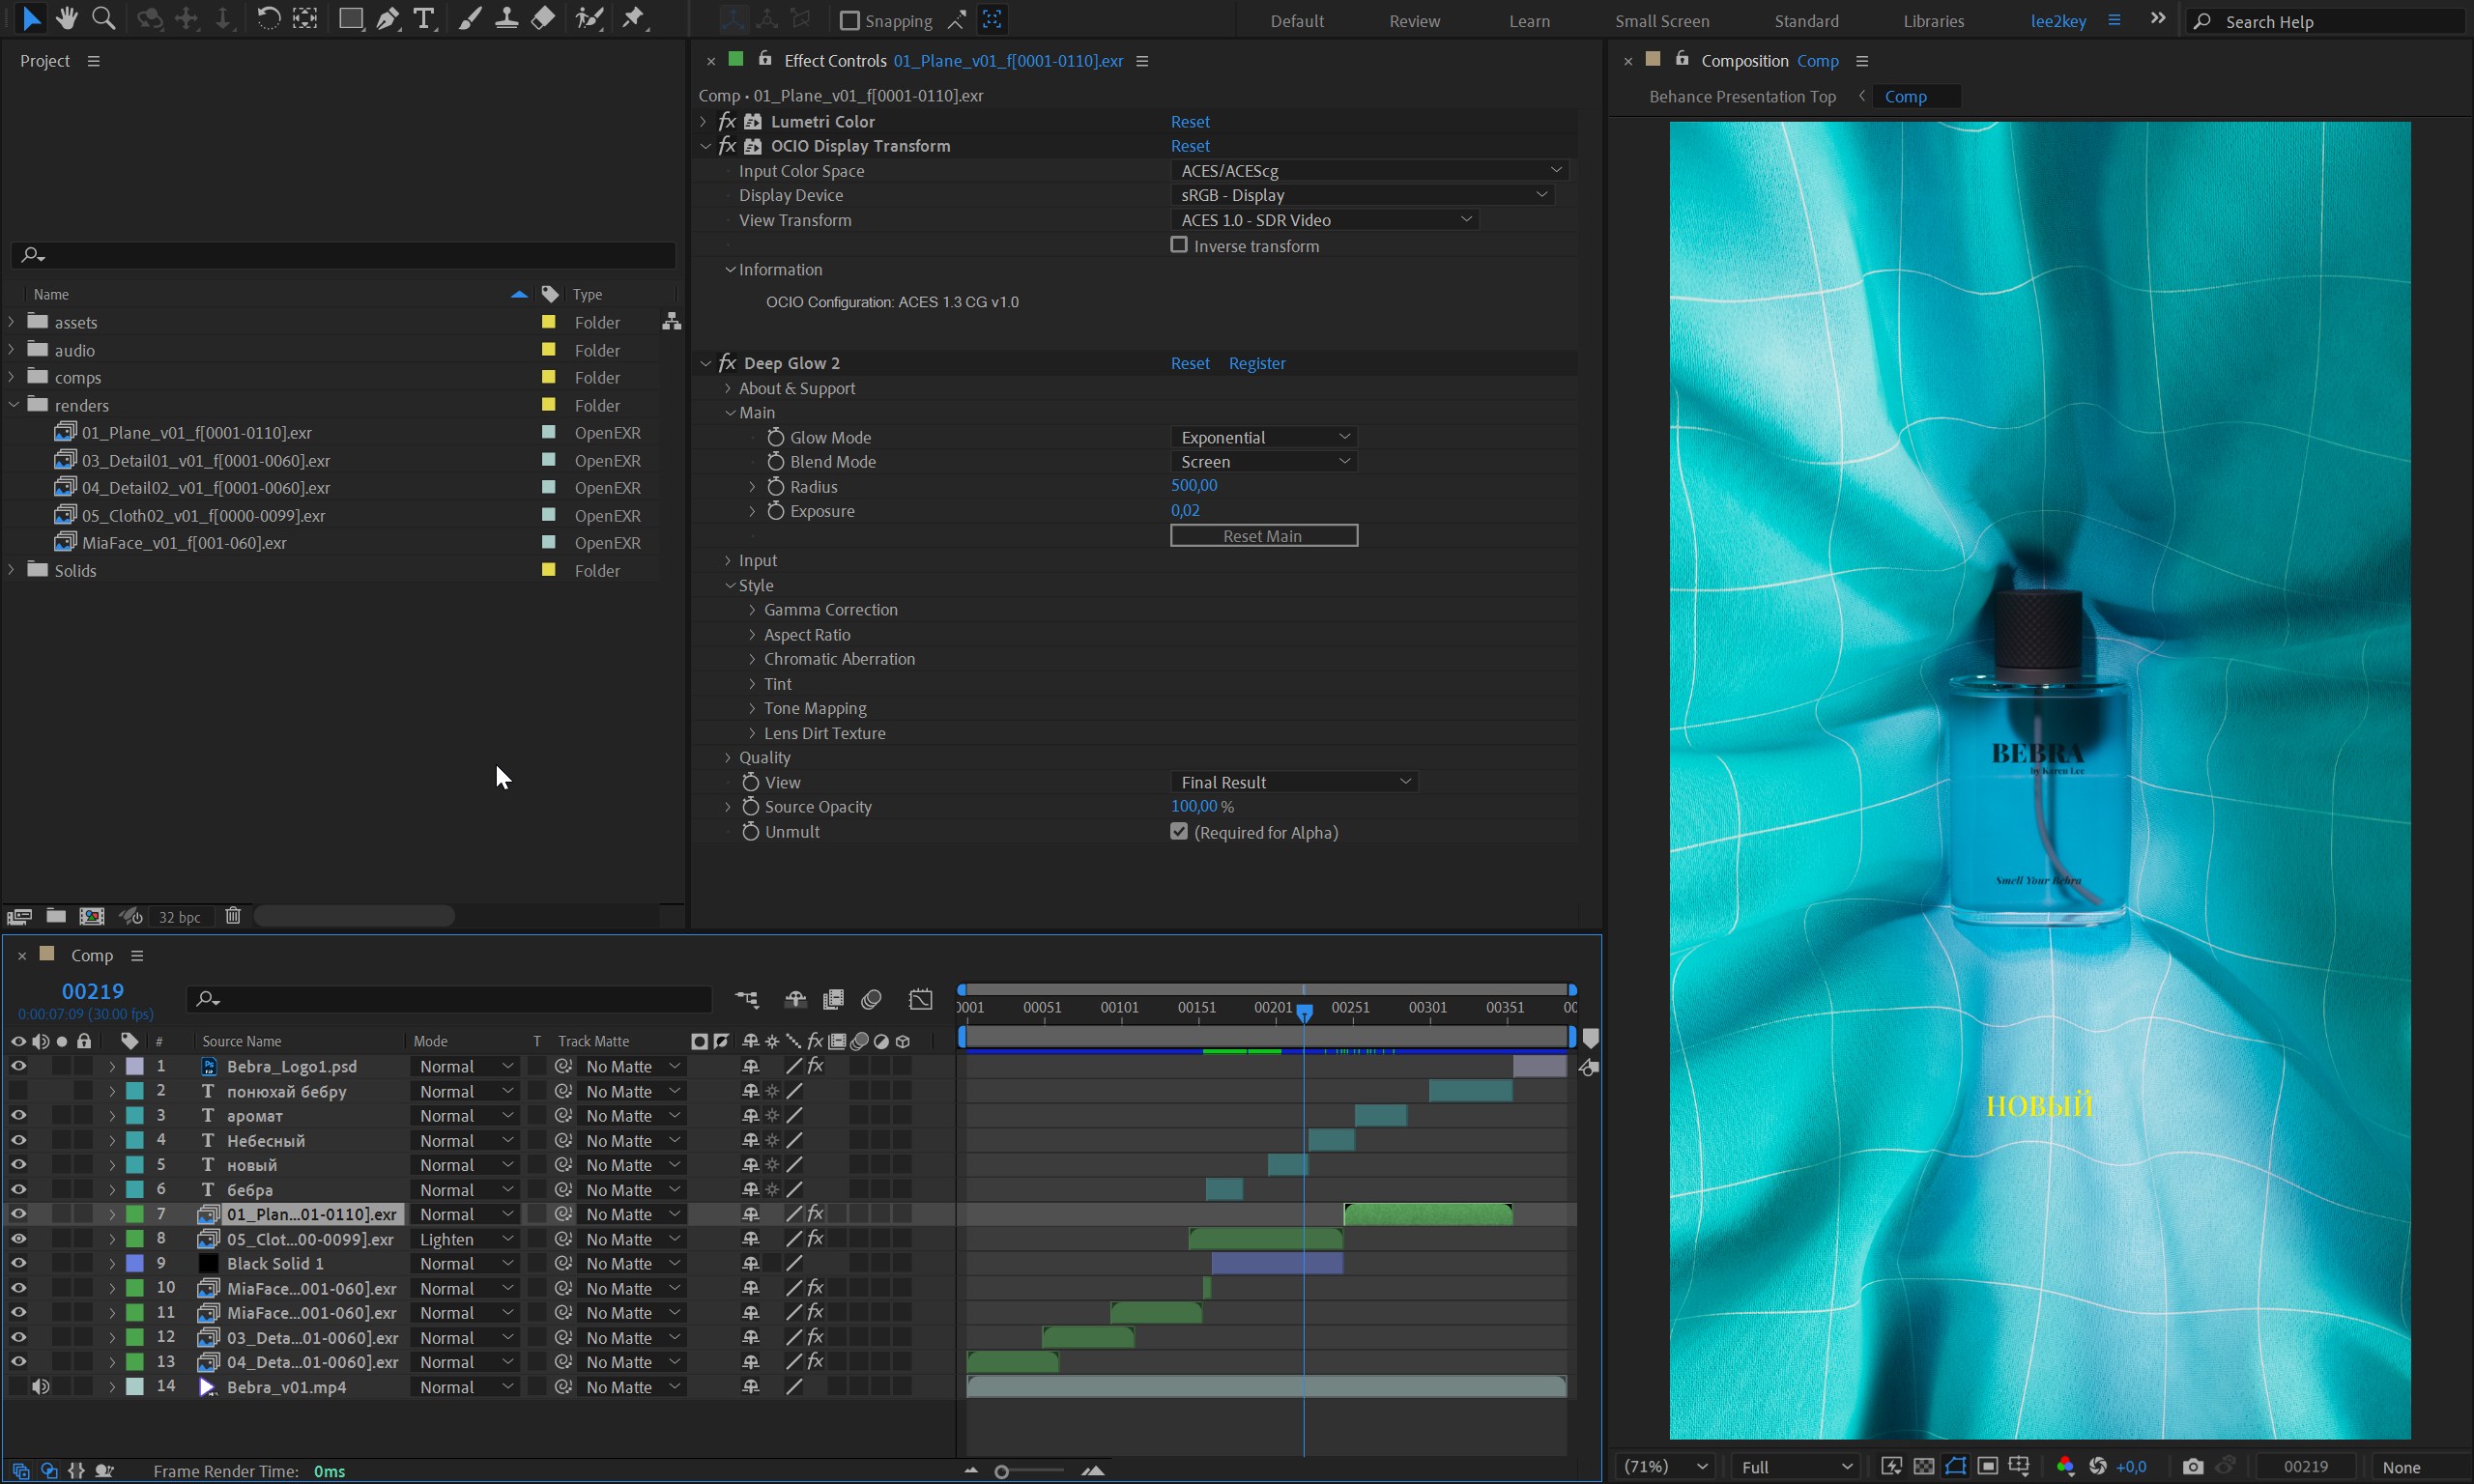The width and height of the screenshot is (2474, 1484).
Task: Click the Take Snapshot camera icon
Action: click(2192, 1466)
